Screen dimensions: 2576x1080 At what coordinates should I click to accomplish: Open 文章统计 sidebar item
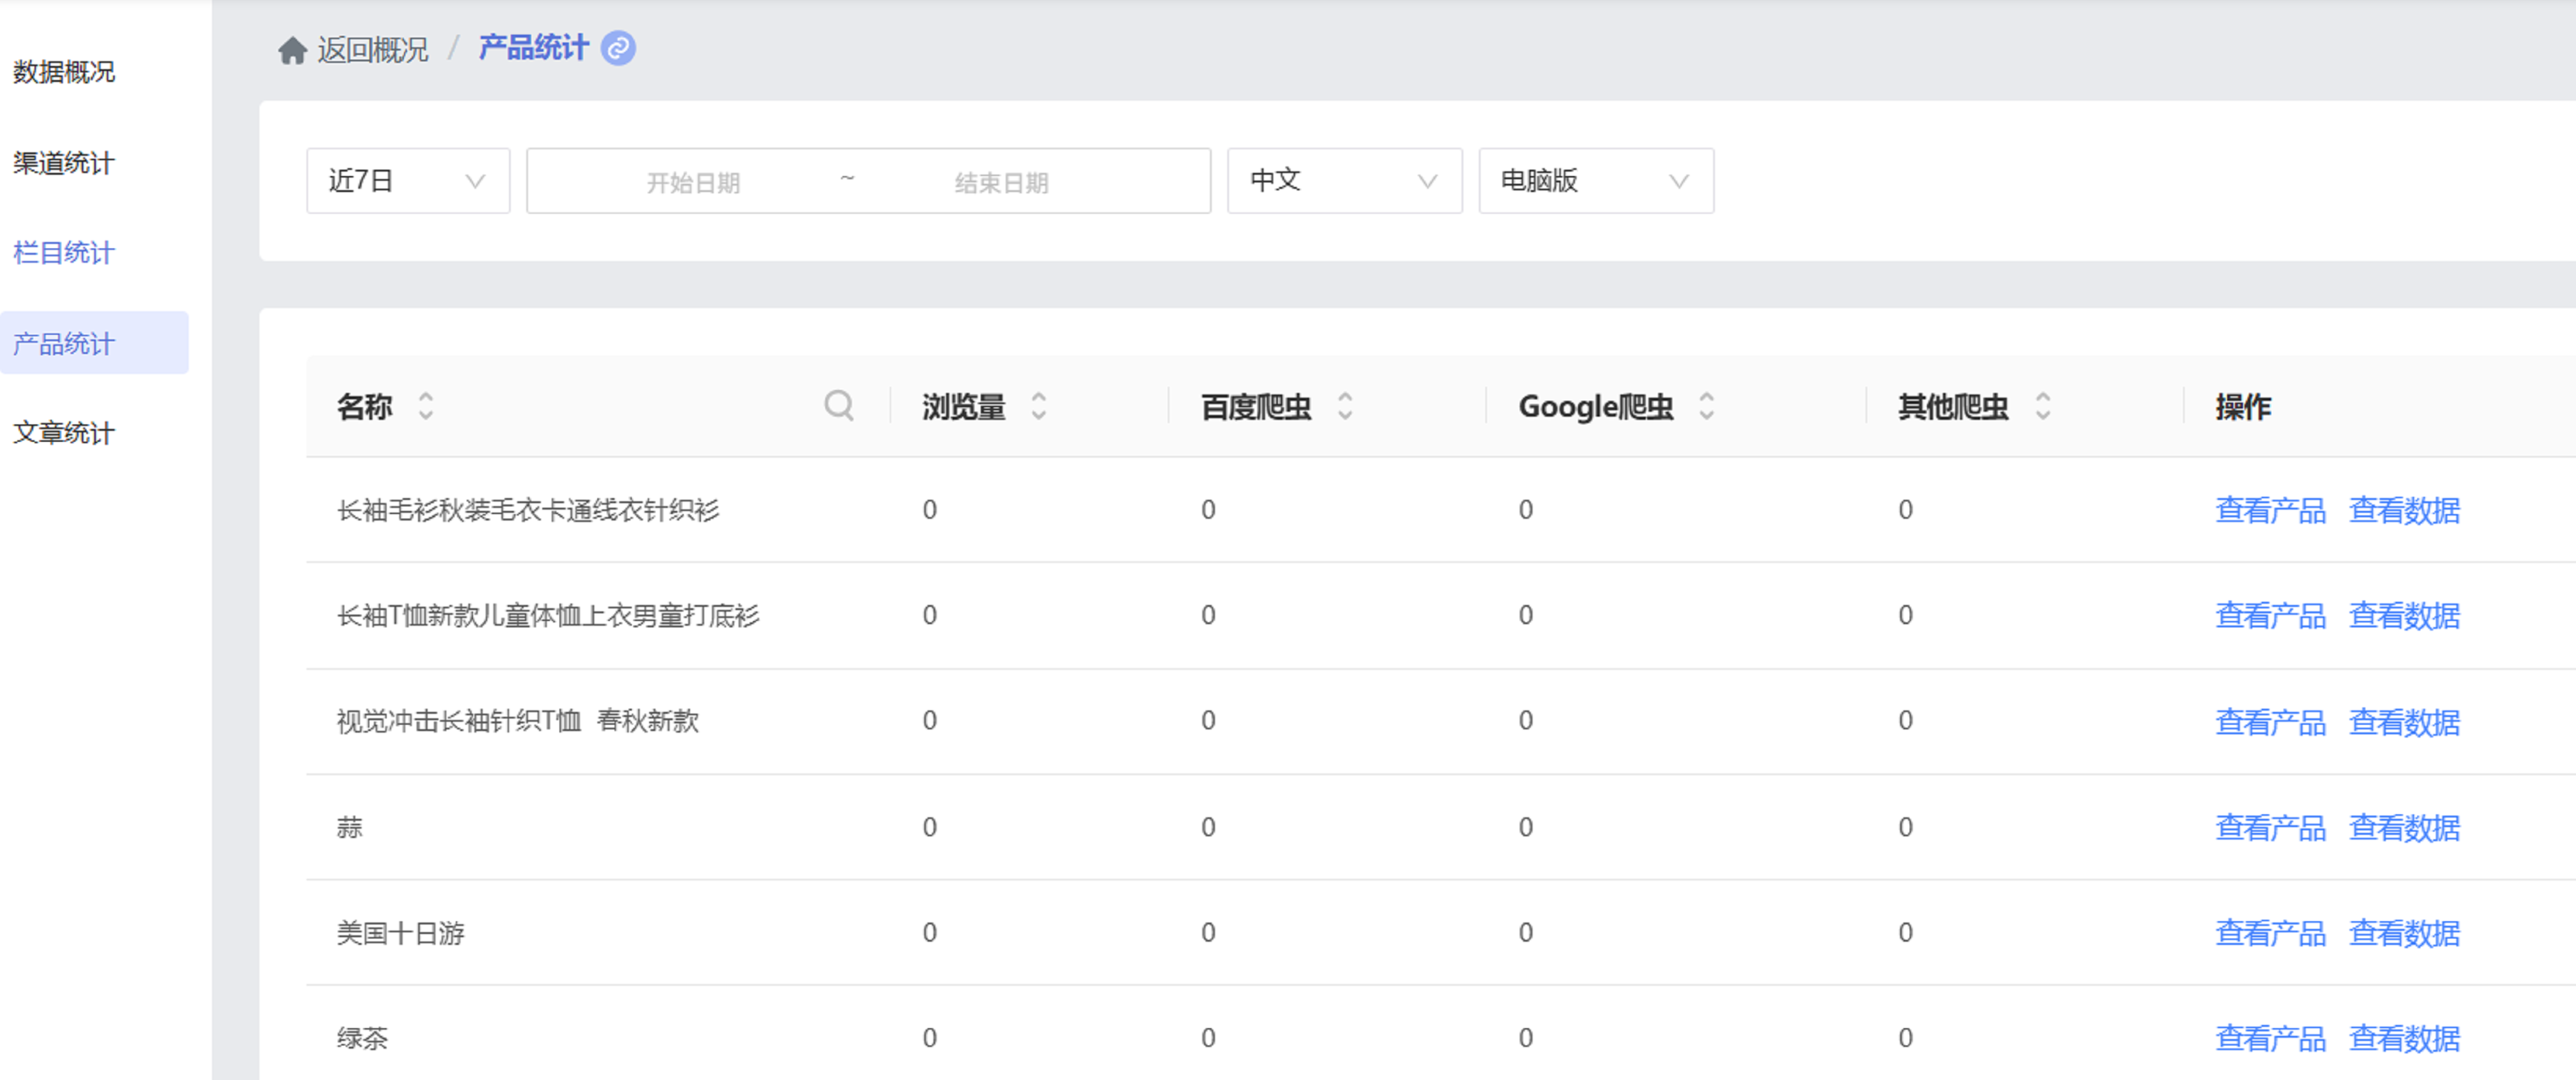pyautogui.click(x=64, y=433)
